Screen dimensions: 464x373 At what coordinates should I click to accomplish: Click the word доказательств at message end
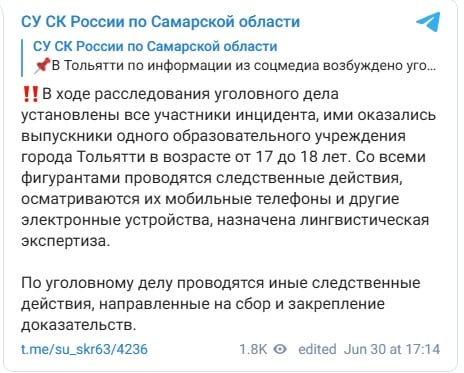click(79, 325)
